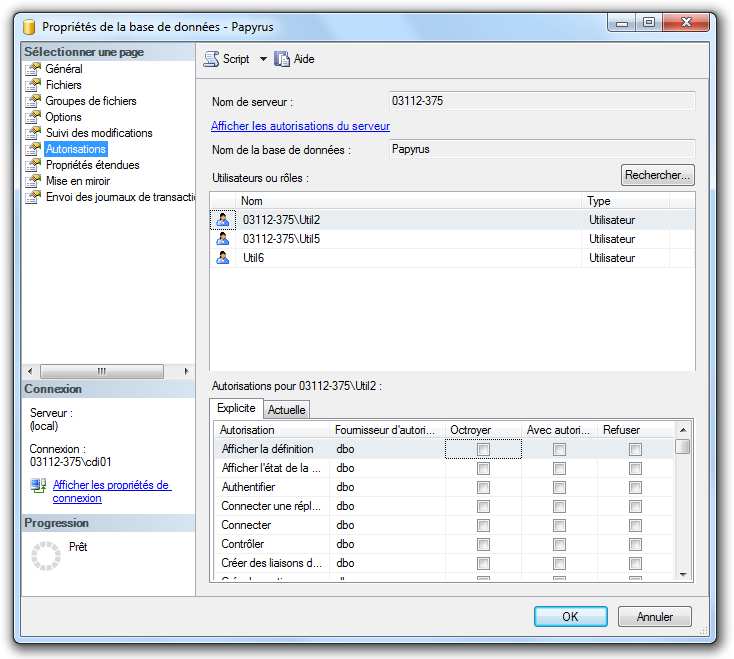Image resolution: width=734 pixels, height=659 pixels.
Task: Open the Script dropdown arrow
Action: pyautogui.click(x=263, y=59)
